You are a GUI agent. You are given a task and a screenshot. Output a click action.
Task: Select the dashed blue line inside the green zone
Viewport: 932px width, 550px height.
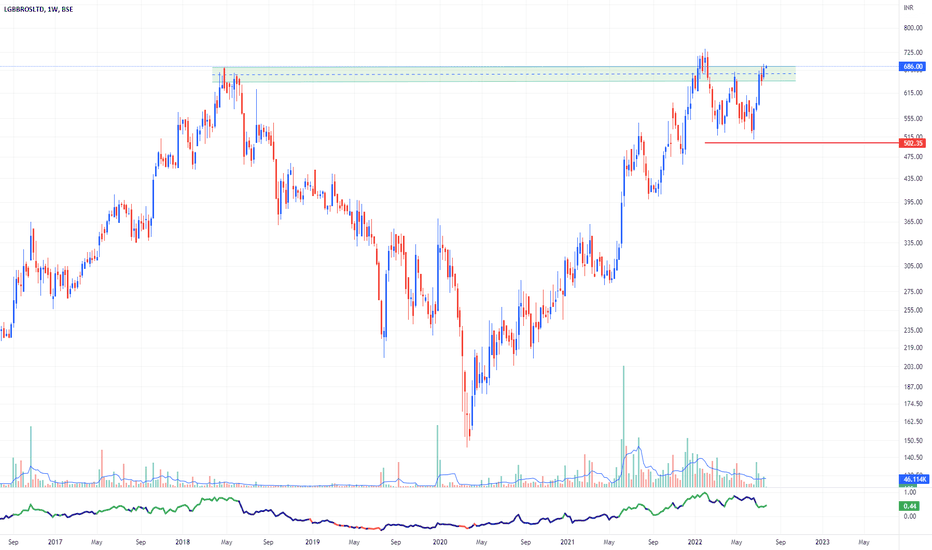point(503,74)
